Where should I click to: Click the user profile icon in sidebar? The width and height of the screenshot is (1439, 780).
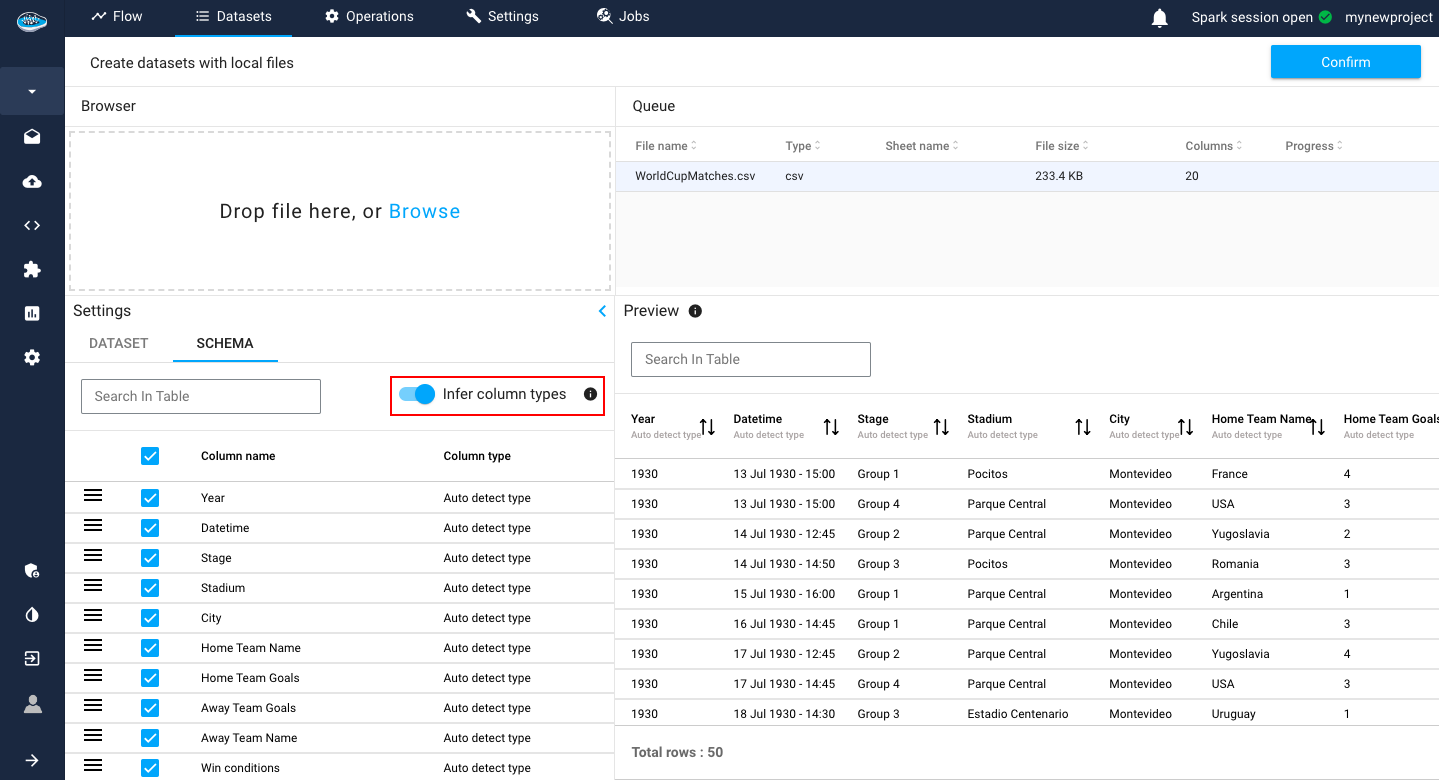32,704
